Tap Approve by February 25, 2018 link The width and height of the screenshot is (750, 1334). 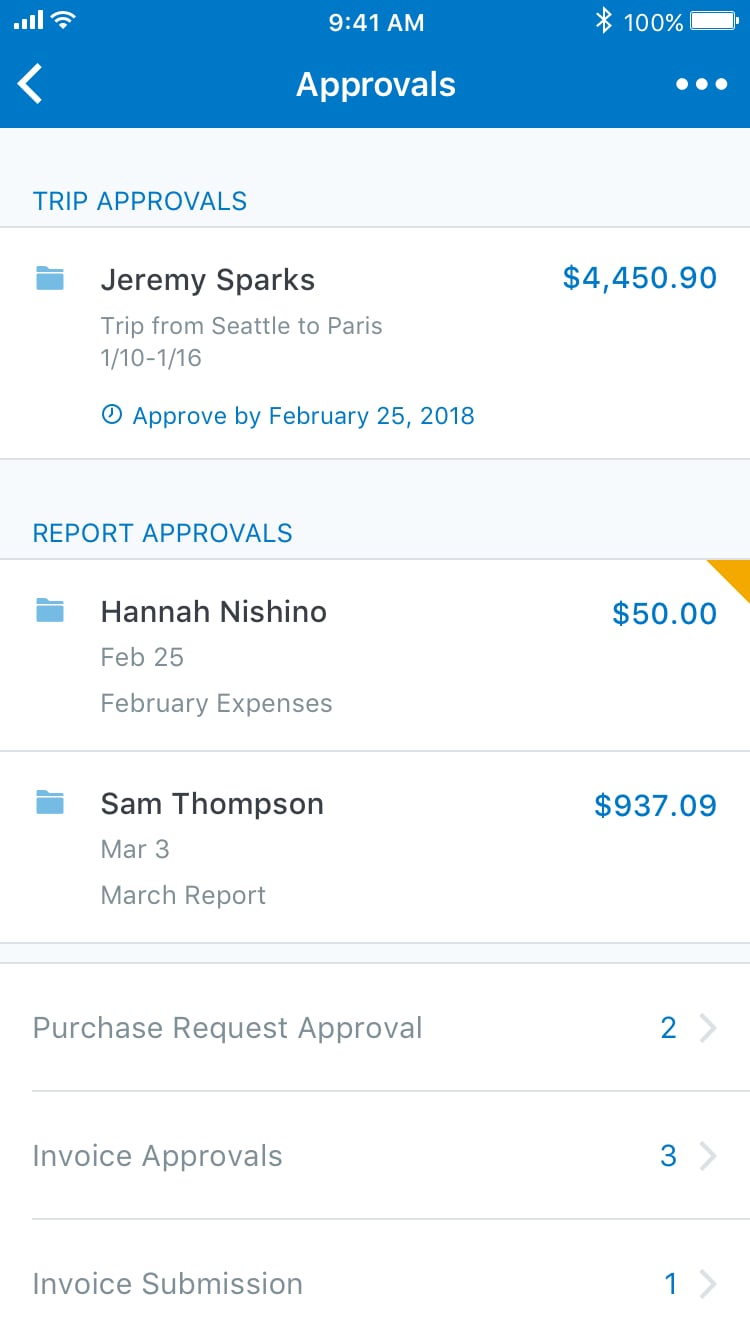(303, 415)
